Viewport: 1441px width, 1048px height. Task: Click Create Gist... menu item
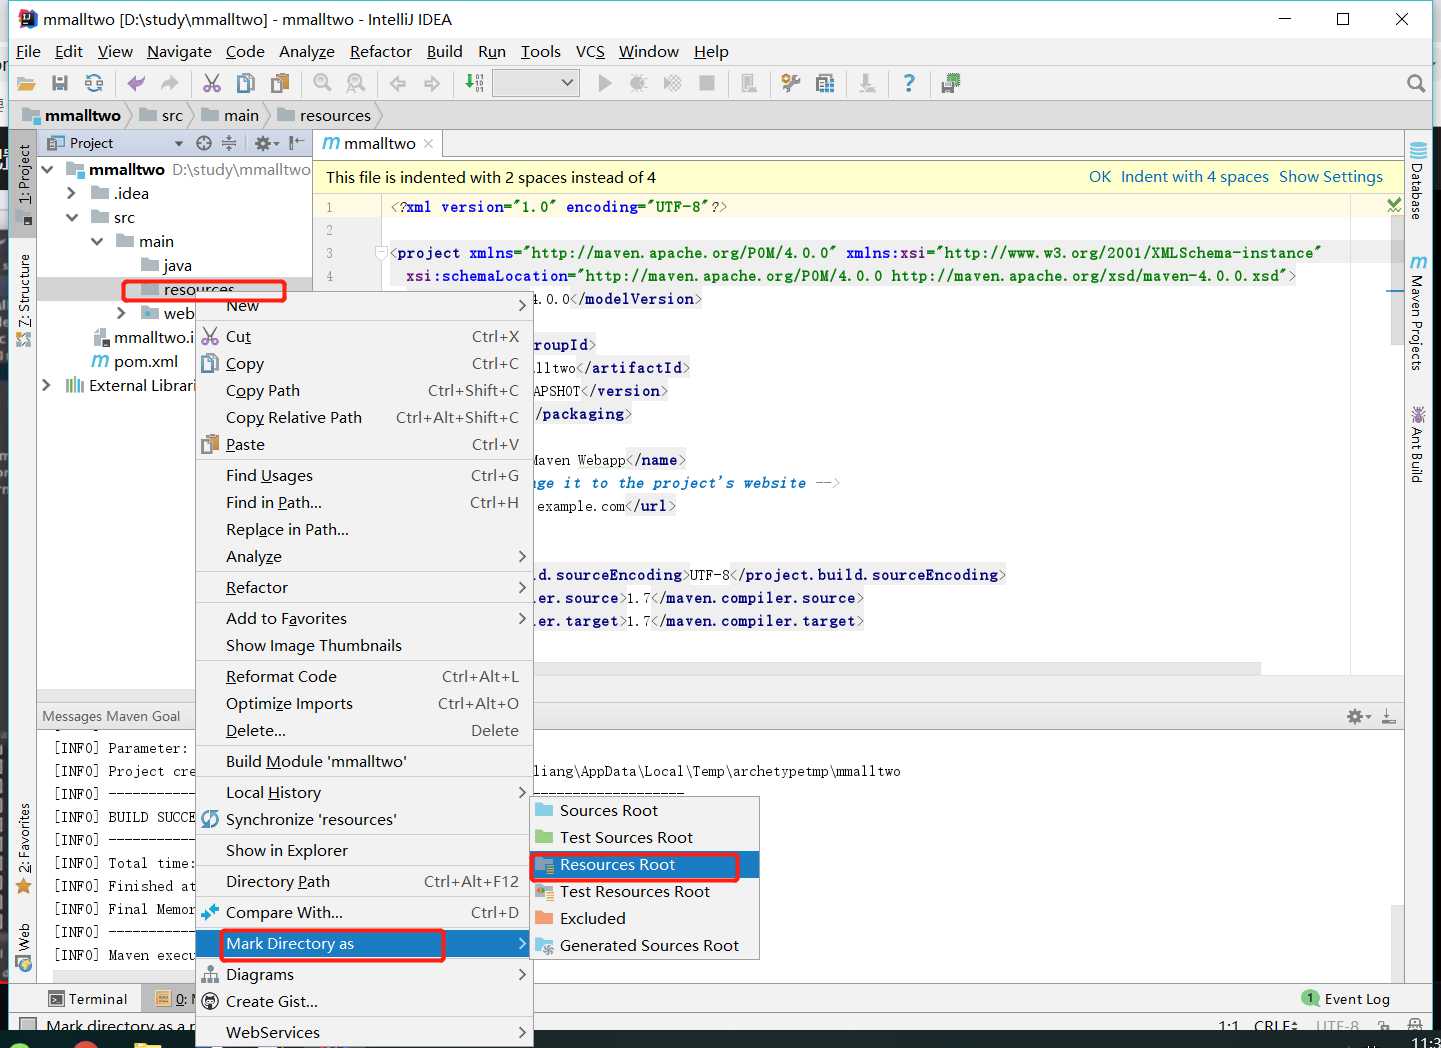click(x=364, y=1001)
